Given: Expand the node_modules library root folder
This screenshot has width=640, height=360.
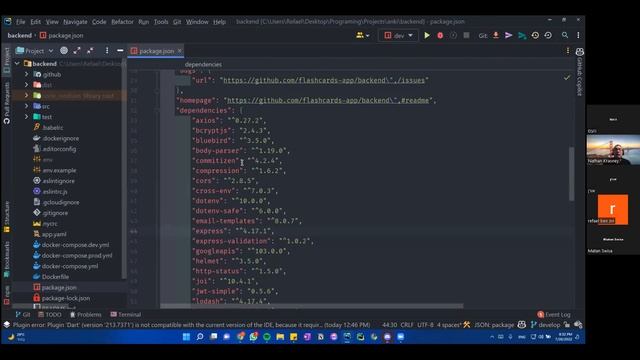Looking at the screenshot, I should [x=27, y=96].
